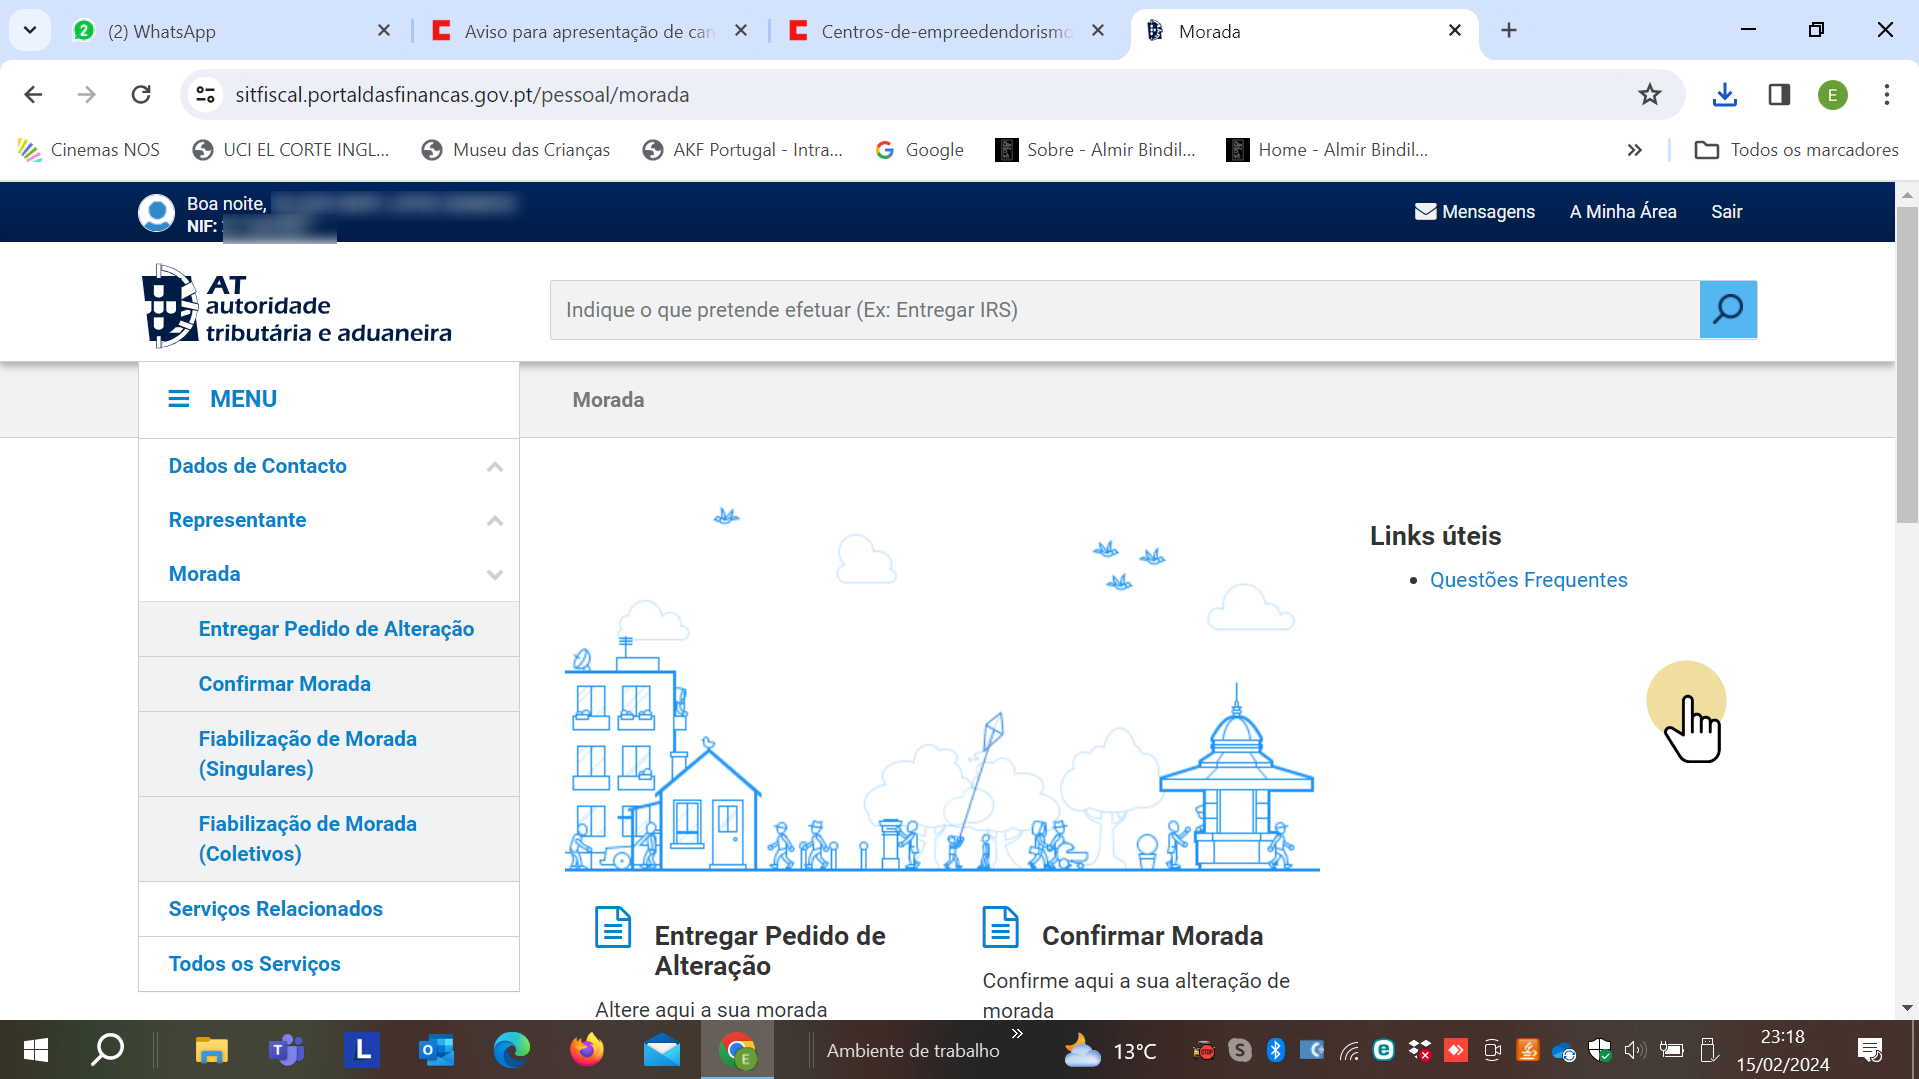This screenshot has width=1919, height=1079.
Task: Click the AT autoridade tributária logo
Action: [x=297, y=307]
